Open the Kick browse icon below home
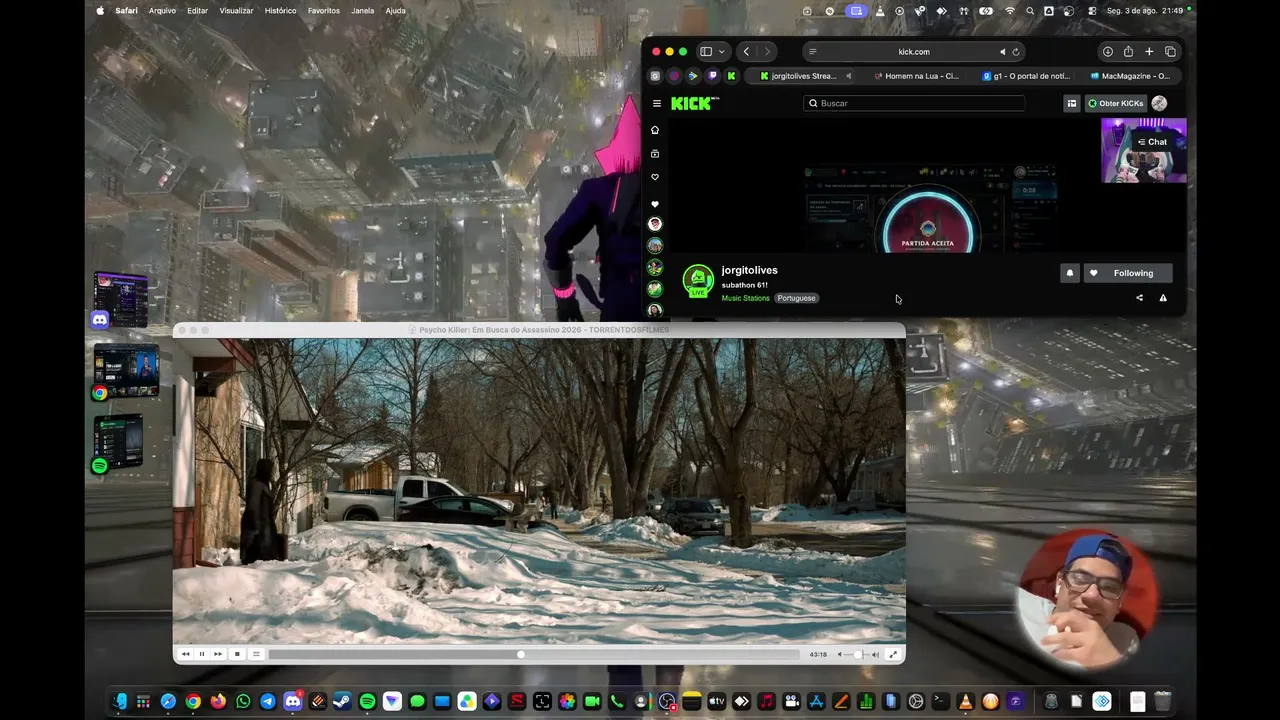Viewport: 1280px width, 720px height. click(x=655, y=154)
